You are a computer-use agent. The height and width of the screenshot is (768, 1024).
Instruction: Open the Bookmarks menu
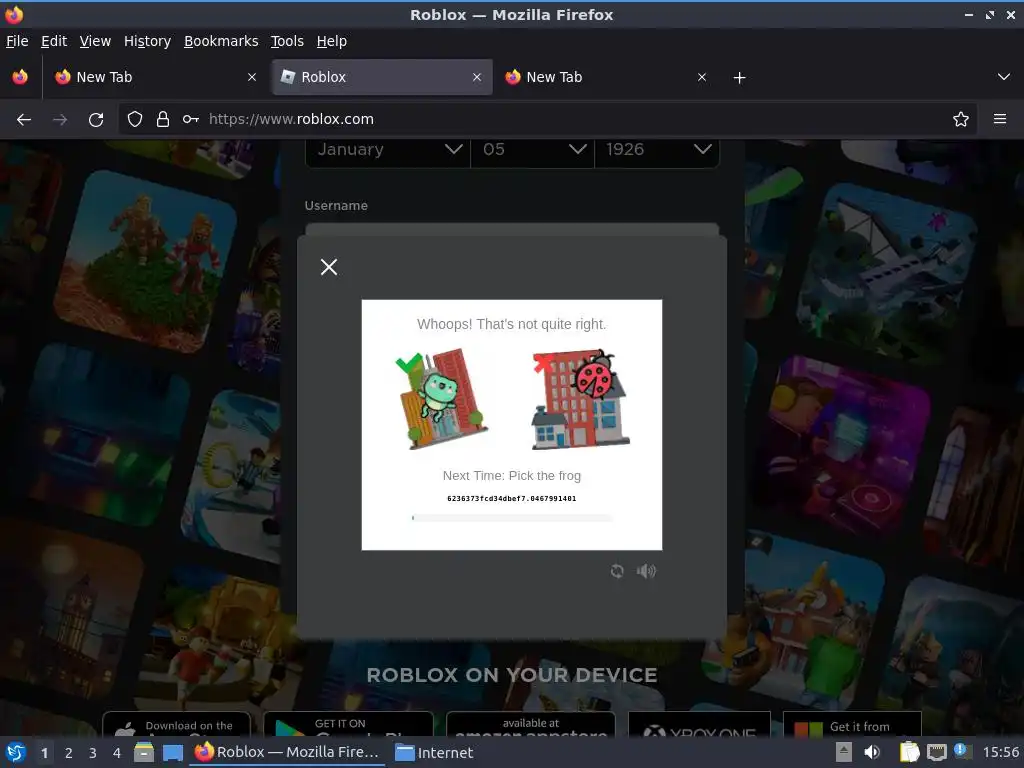point(221,41)
